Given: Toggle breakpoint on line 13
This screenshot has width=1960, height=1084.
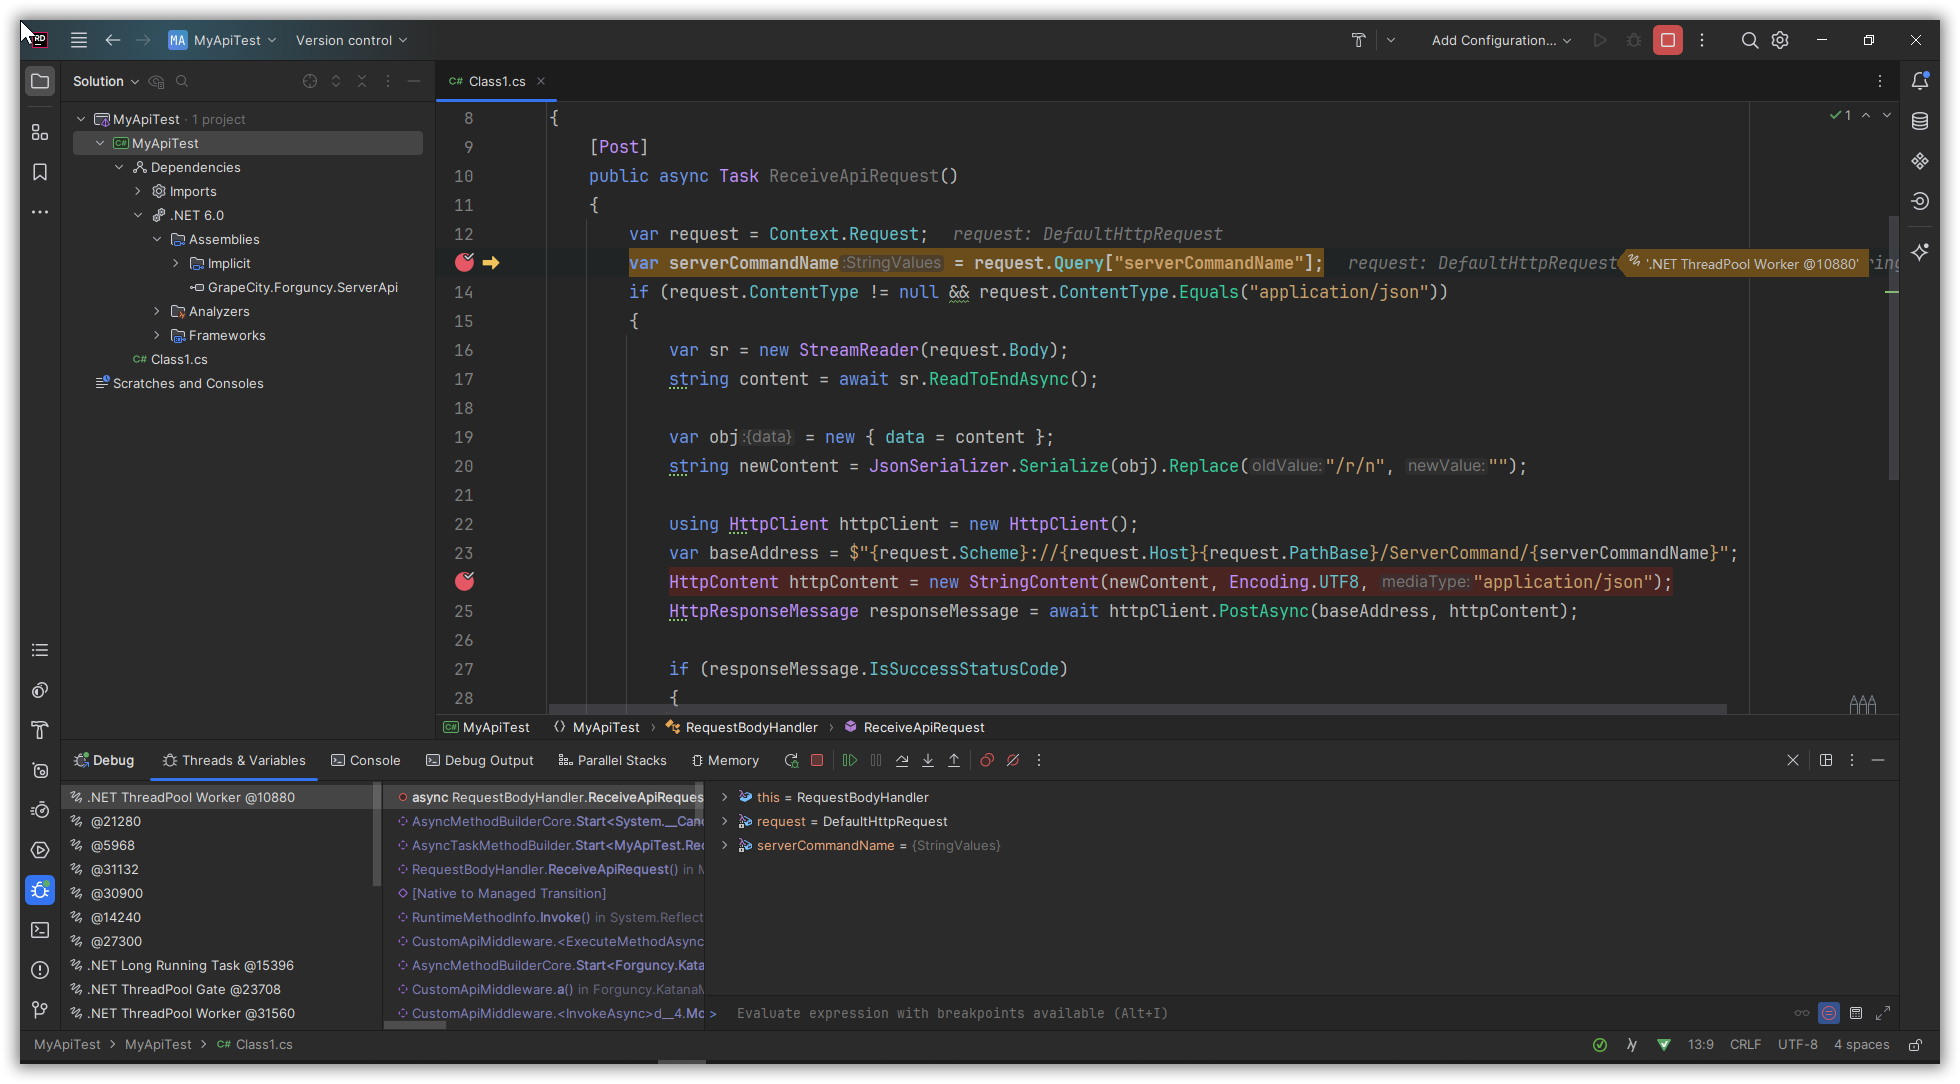Looking at the screenshot, I should tap(464, 262).
